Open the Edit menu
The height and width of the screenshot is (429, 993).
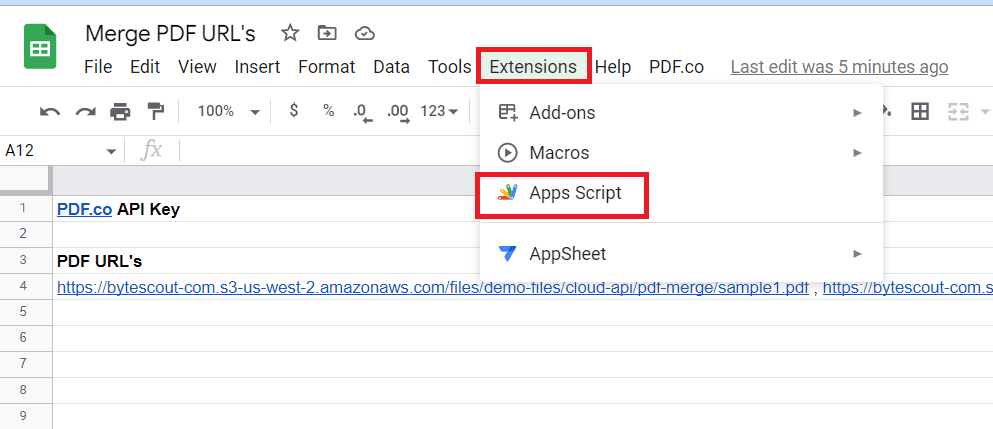[x=145, y=67]
